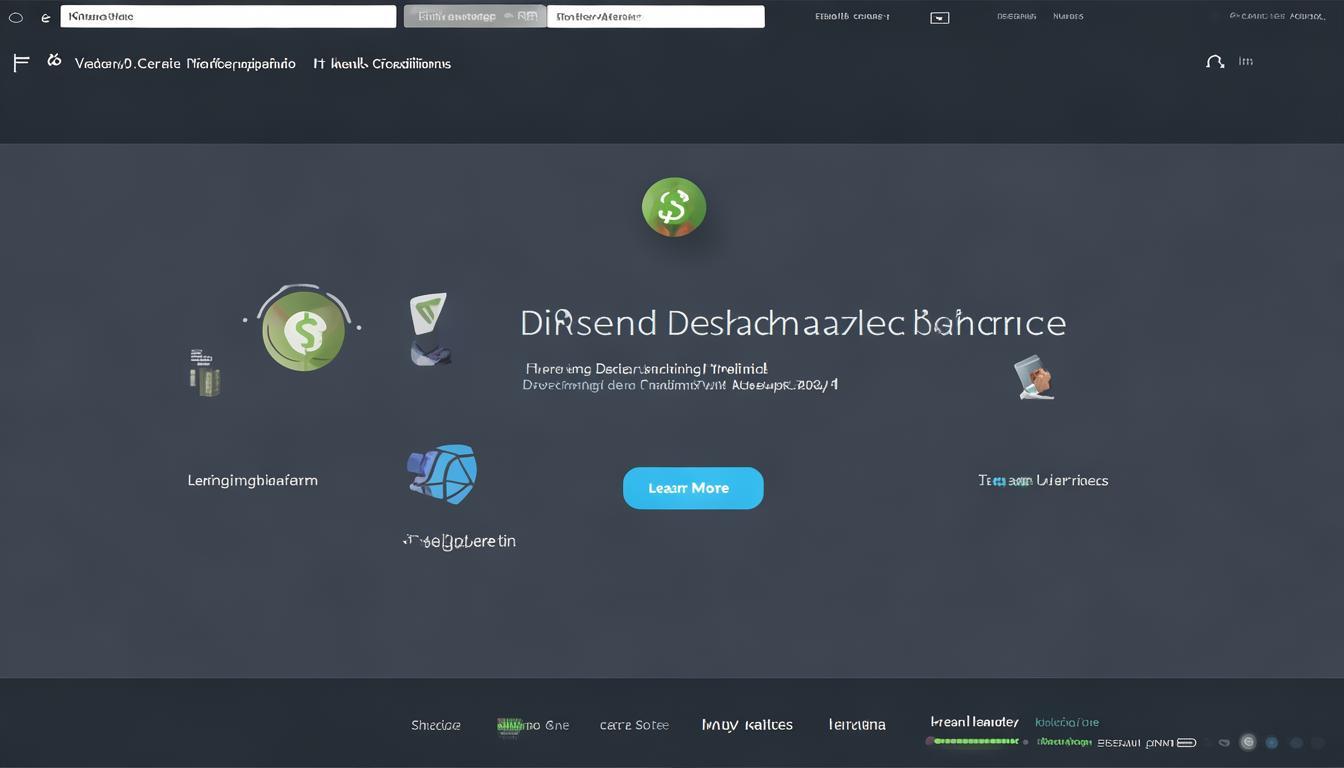Select the 'care Sotee' footer menu item

[634, 725]
